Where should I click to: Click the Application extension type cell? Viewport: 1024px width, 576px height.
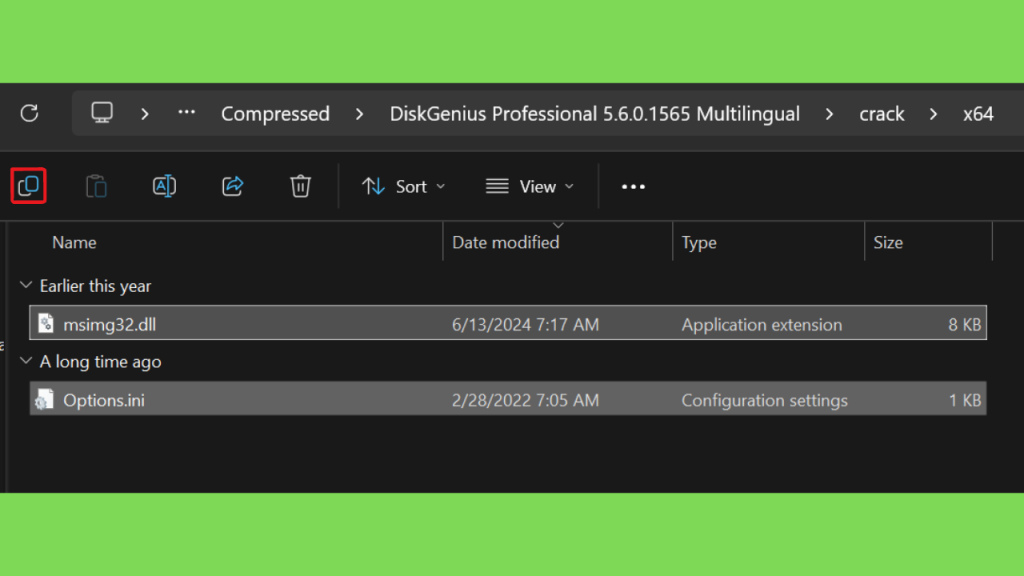pos(762,325)
